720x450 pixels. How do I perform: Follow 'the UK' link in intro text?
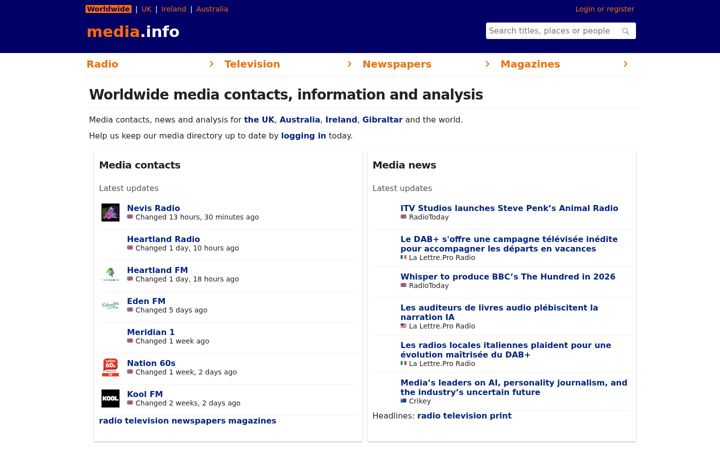pyautogui.click(x=259, y=120)
